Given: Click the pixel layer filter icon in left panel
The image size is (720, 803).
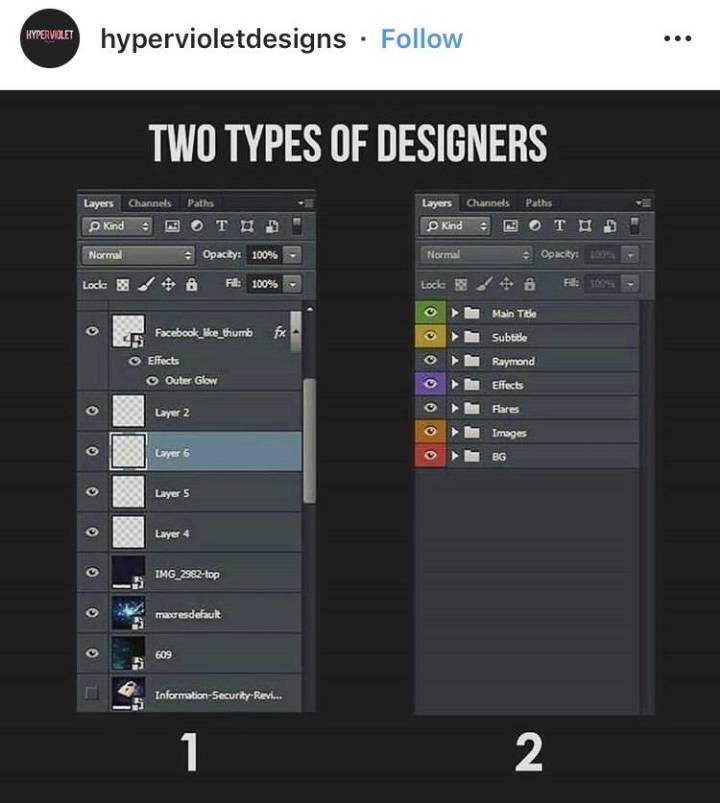Looking at the screenshot, I should tap(172, 226).
